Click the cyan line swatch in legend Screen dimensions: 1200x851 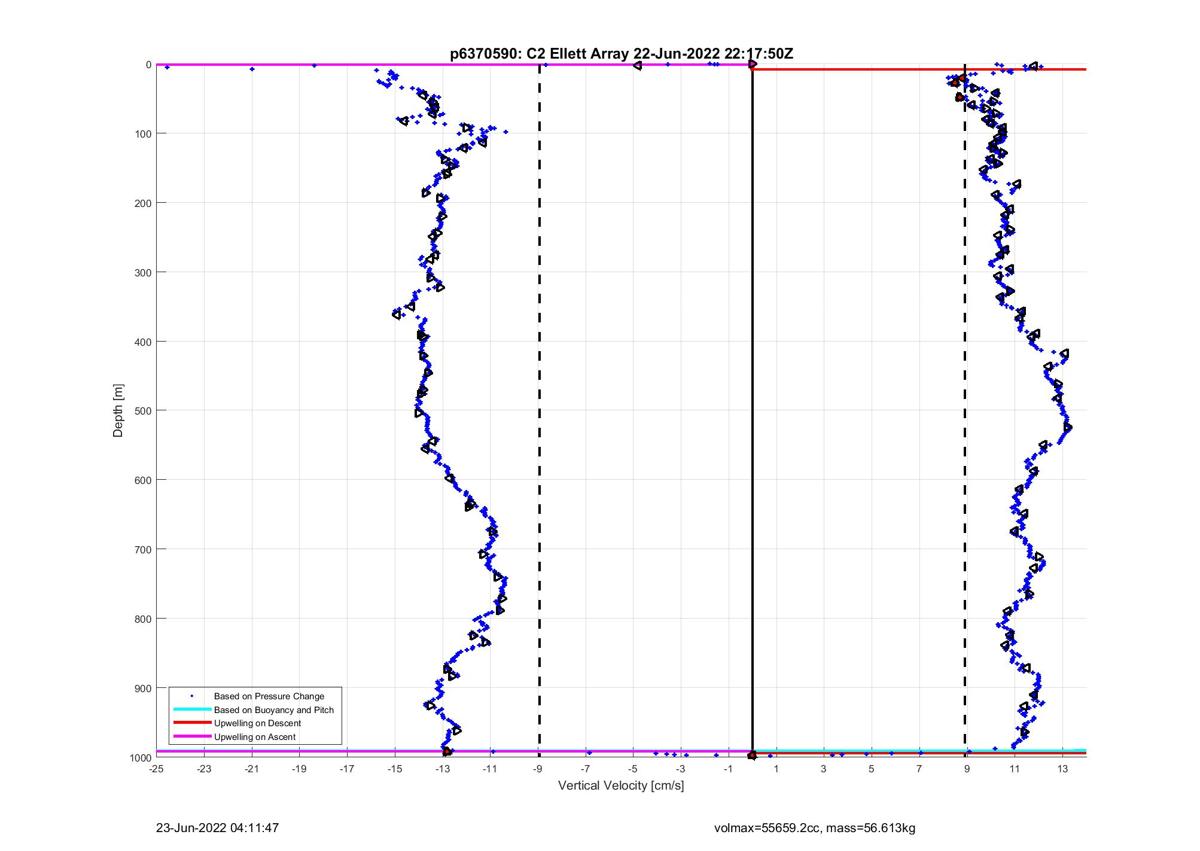pyautogui.click(x=190, y=710)
